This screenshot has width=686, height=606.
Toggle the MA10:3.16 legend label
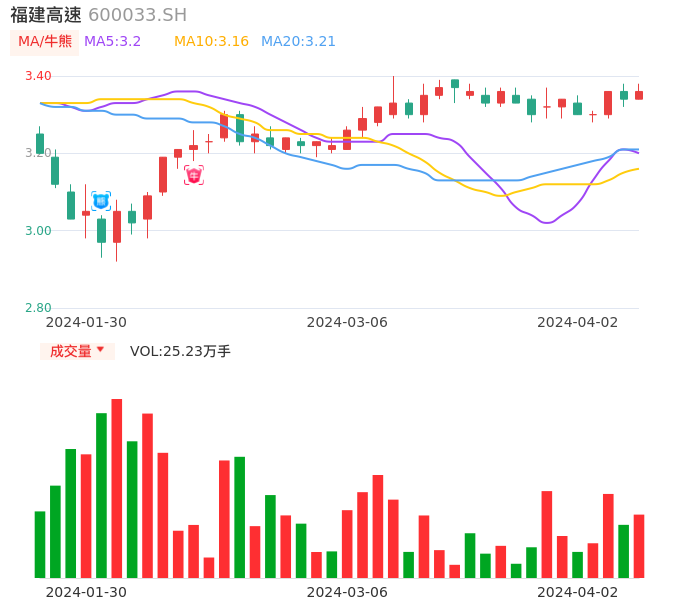tap(211, 42)
